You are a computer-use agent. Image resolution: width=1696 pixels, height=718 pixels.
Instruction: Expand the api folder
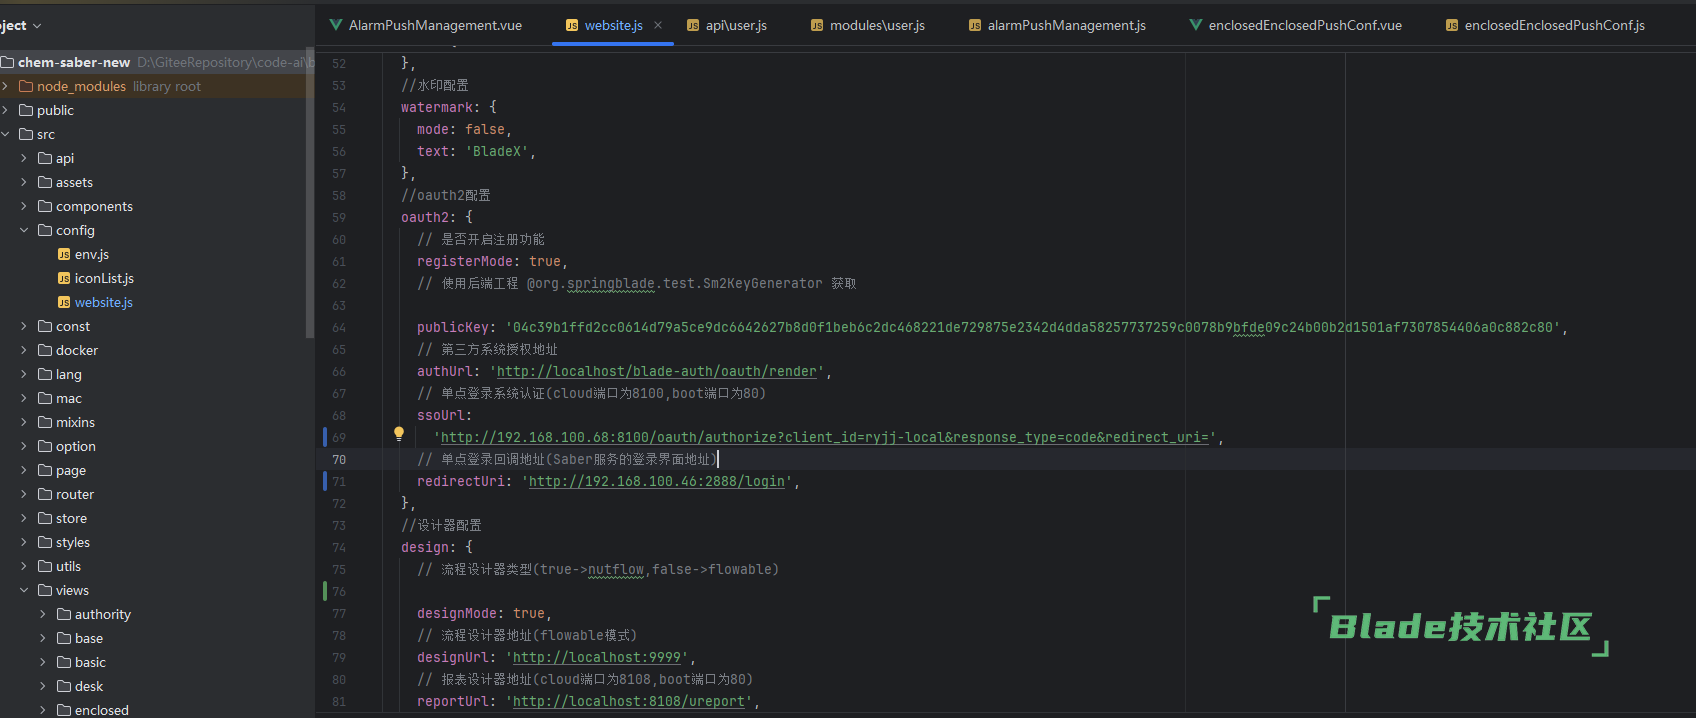[24, 158]
